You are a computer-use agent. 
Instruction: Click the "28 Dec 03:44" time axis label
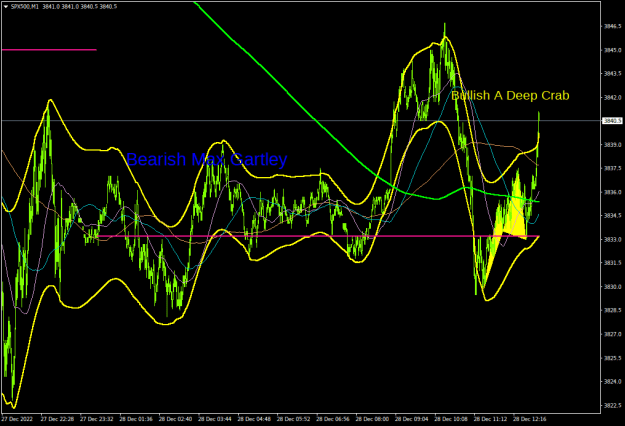tap(215, 419)
